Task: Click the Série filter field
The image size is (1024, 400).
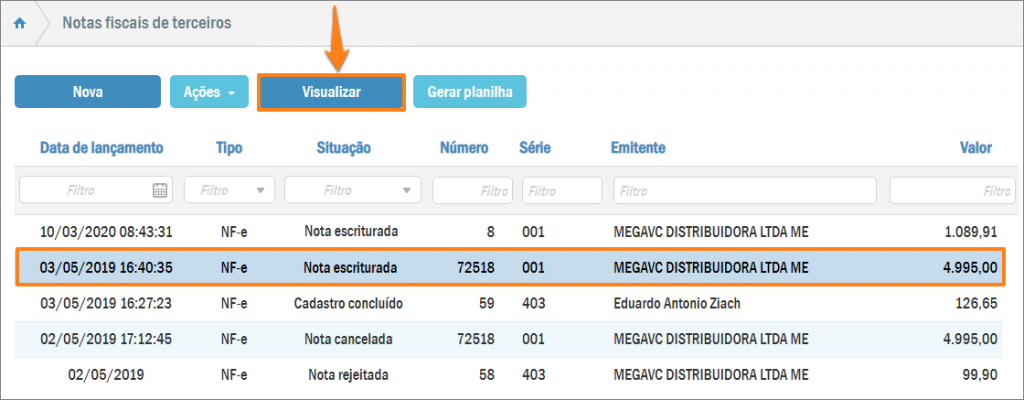Action: coord(562,190)
